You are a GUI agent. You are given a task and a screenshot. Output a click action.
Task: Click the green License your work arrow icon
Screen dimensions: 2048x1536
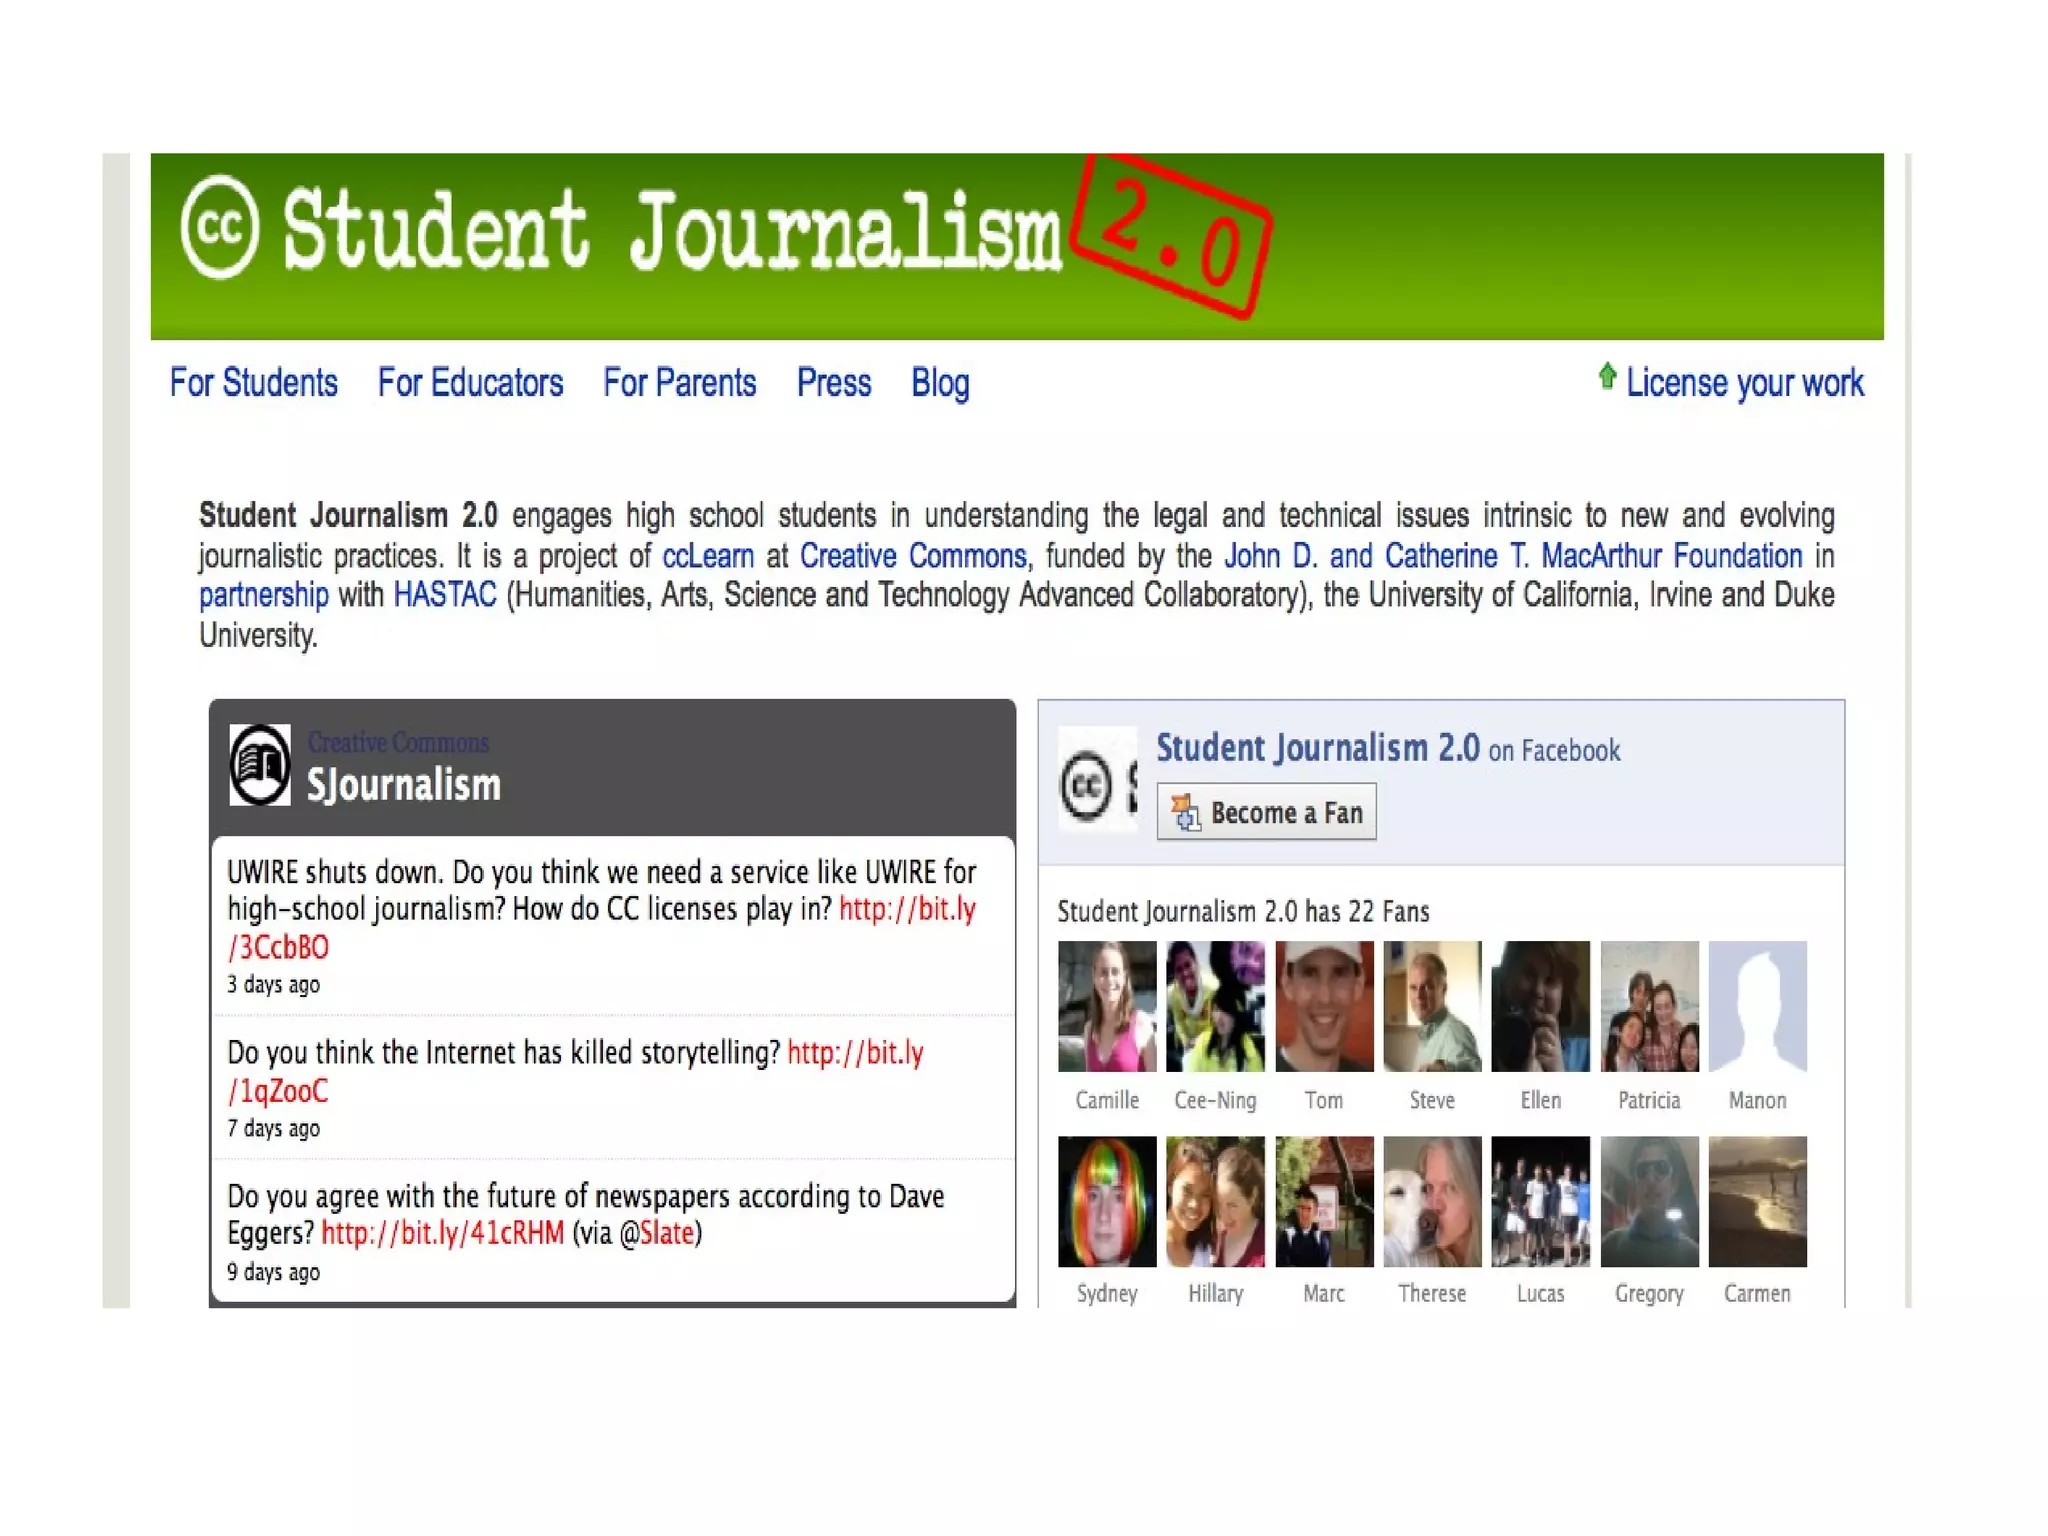1607,377
